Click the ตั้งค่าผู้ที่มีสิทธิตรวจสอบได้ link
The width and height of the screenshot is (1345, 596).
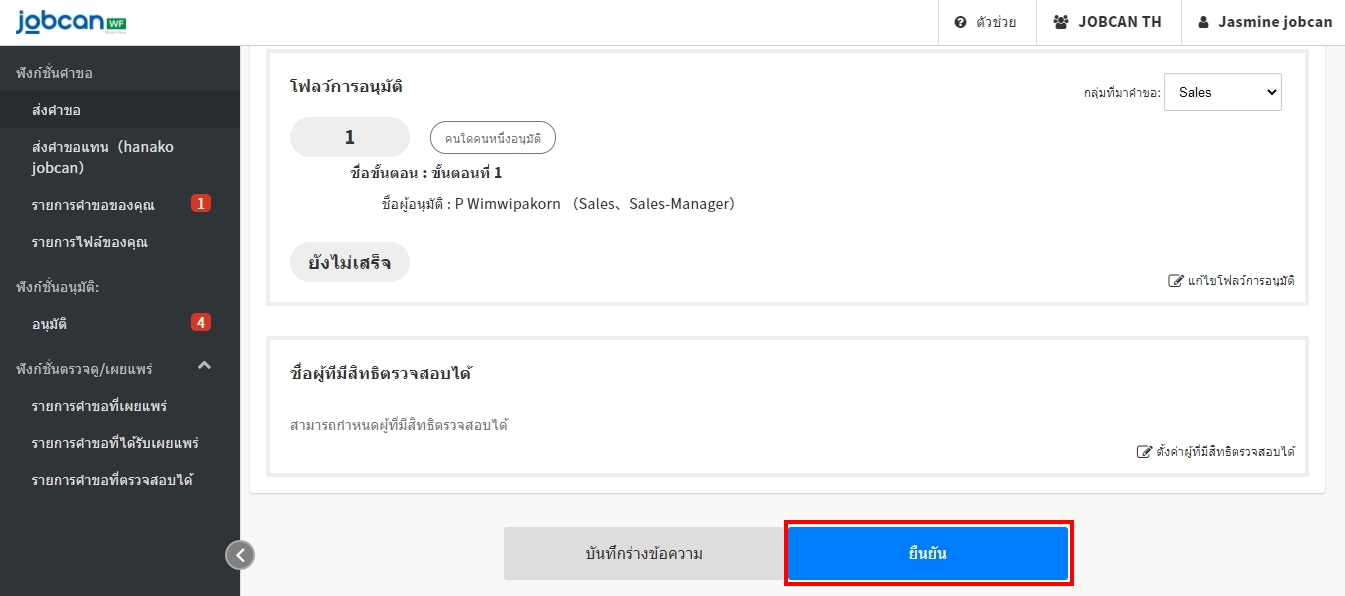point(1225,452)
